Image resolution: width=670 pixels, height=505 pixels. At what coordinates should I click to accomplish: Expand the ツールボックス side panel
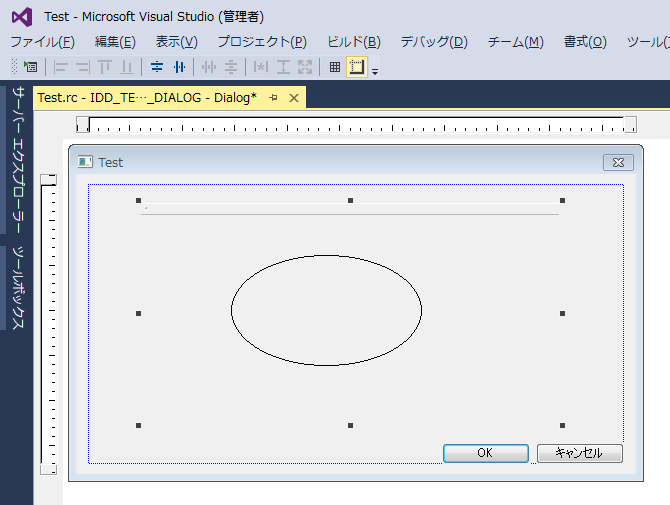pyautogui.click(x=18, y=288)
